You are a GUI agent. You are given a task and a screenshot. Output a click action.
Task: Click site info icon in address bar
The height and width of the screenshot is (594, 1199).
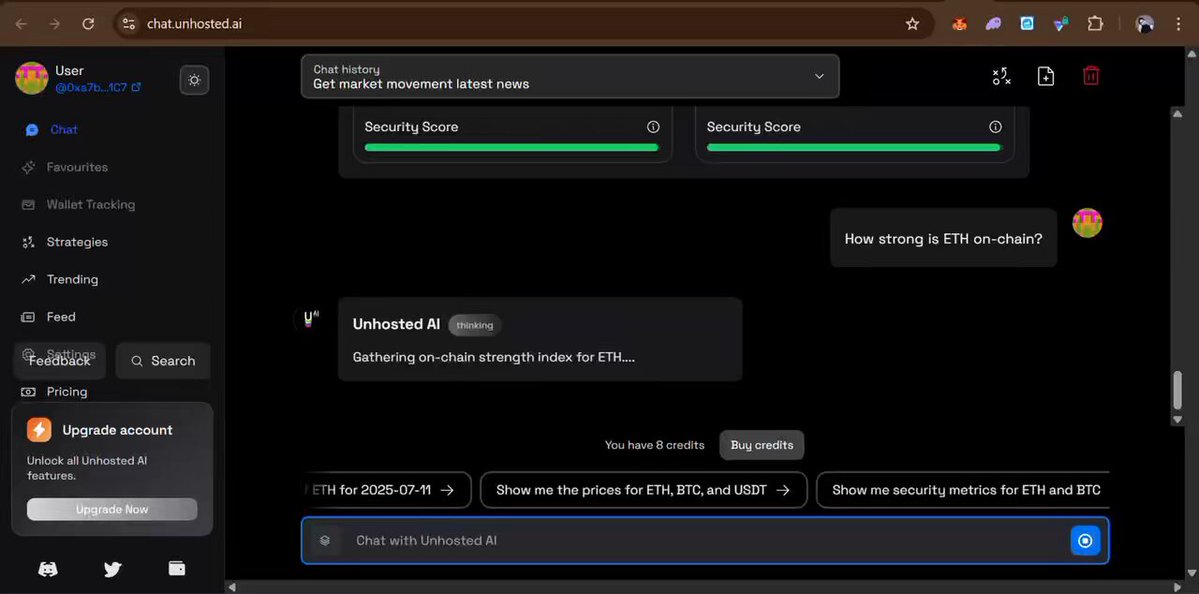(x=128, y=24)
